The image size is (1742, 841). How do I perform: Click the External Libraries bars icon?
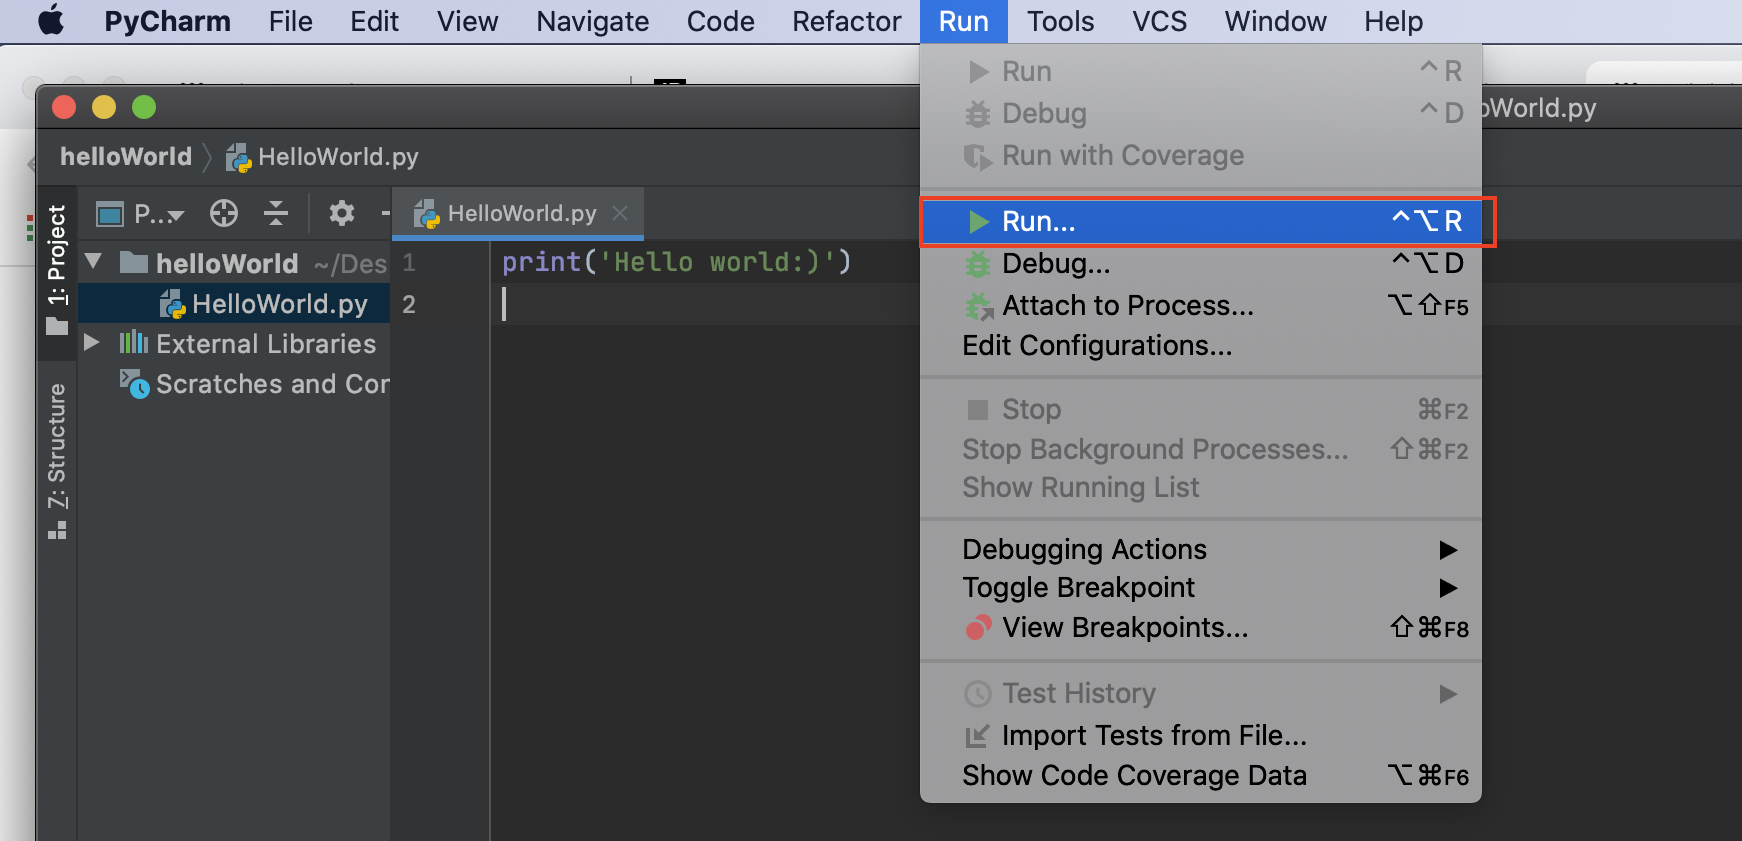[134, 343]
